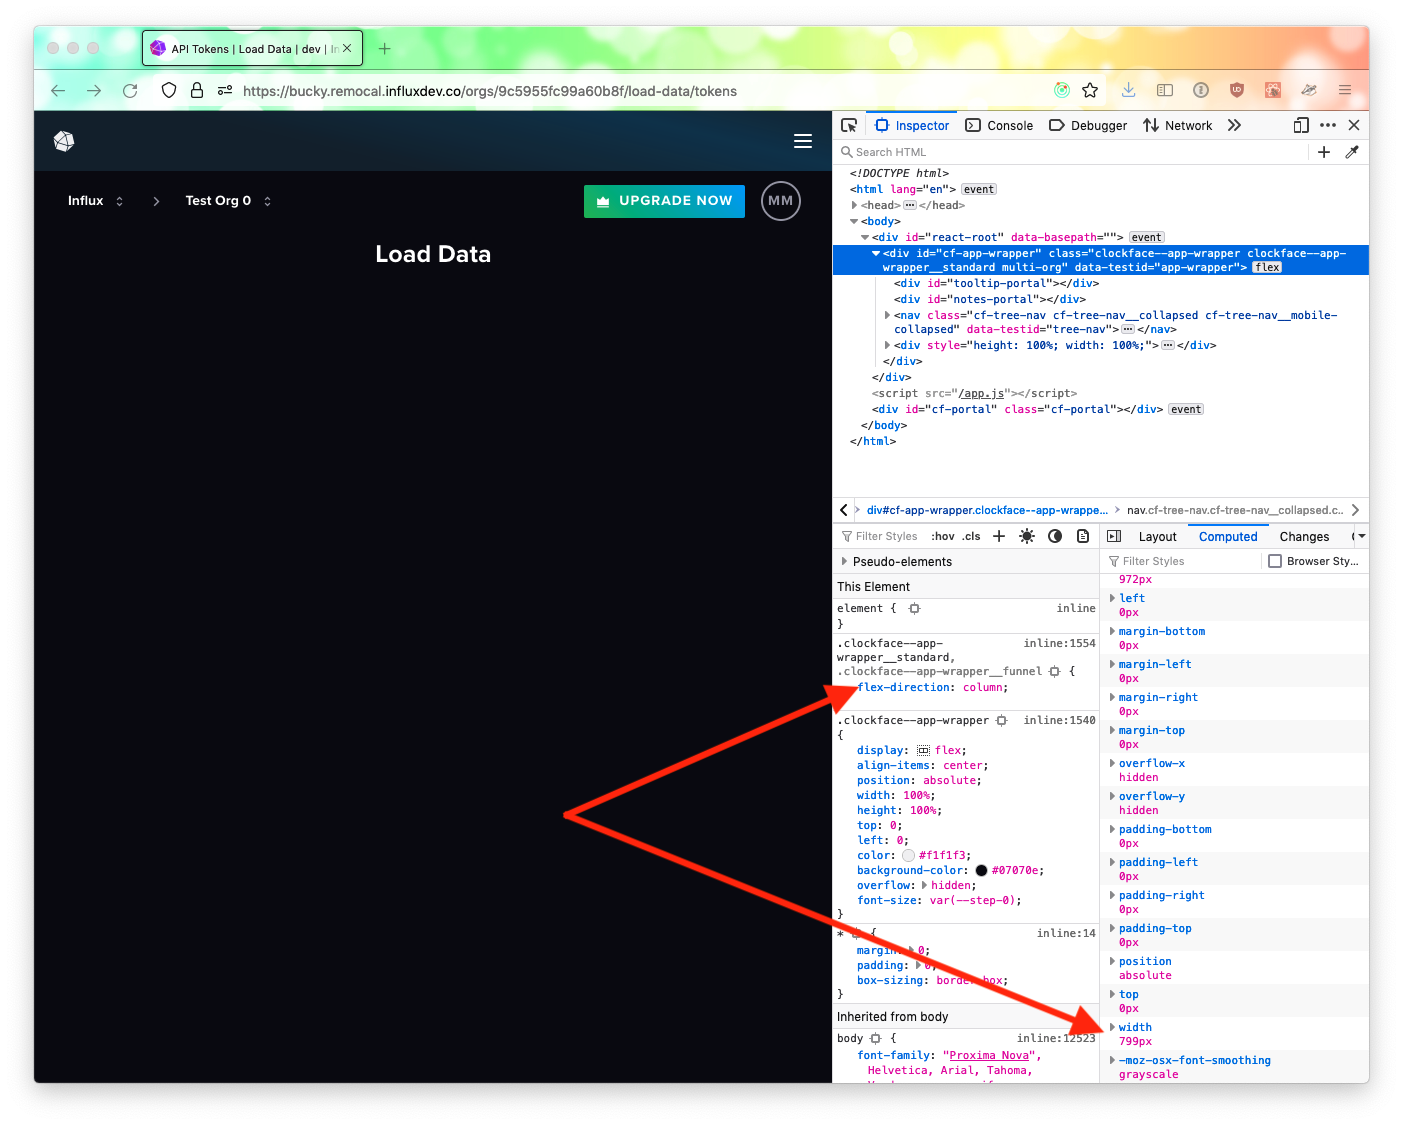
Task: Create a new CSS rule with the plus icon
Action: coord(998,536)
